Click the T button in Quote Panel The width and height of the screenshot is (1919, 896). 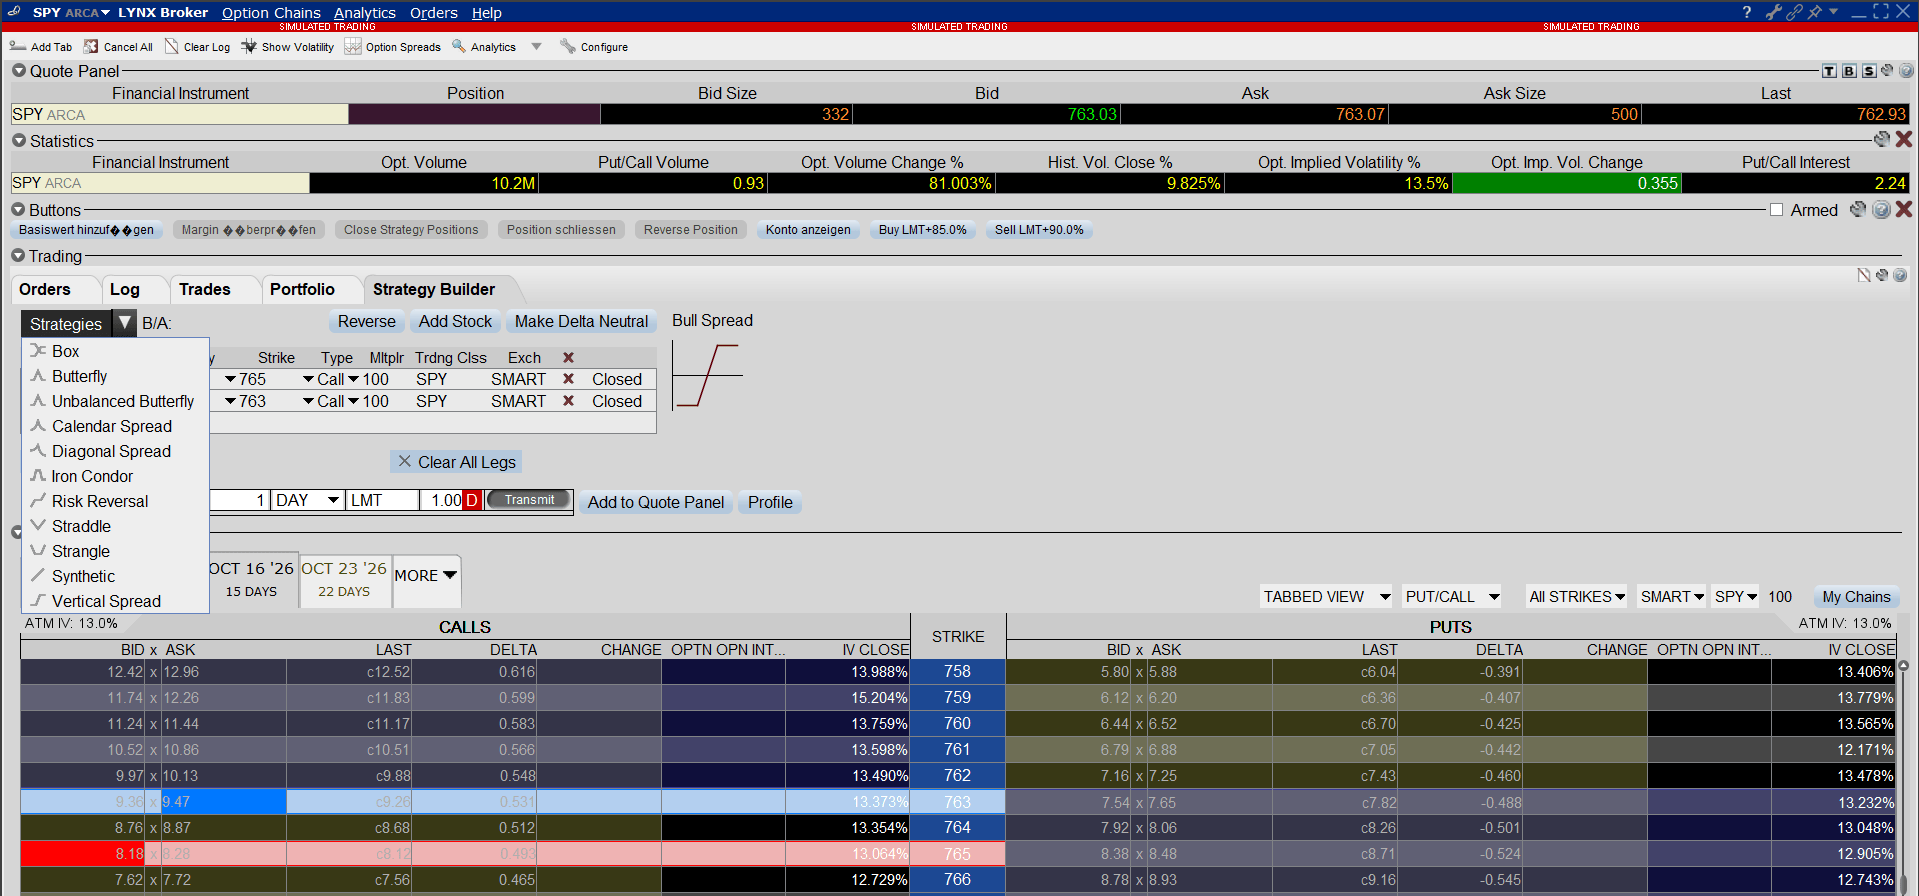(x=1829, y=71)
